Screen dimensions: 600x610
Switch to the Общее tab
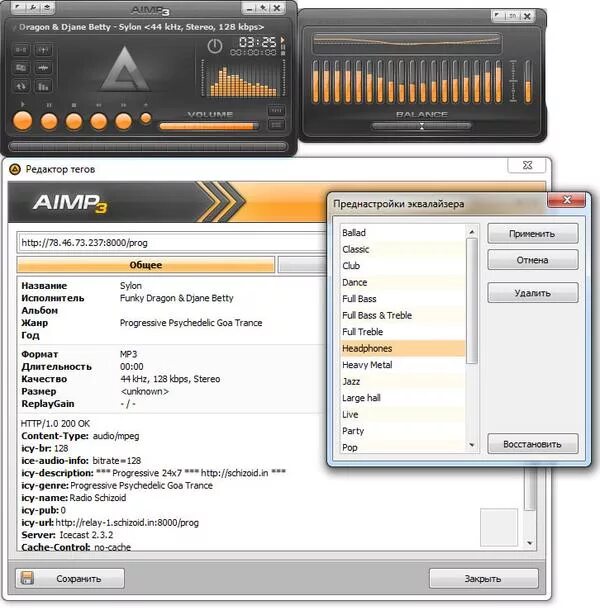click(x=146, y=265)
